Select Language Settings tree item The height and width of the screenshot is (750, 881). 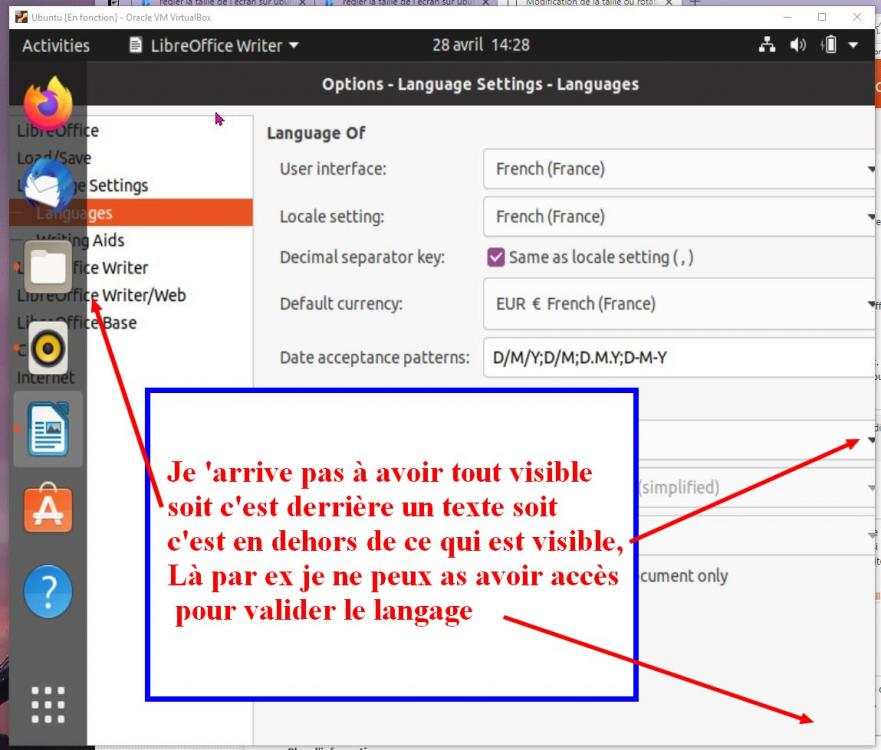point(83,185)
